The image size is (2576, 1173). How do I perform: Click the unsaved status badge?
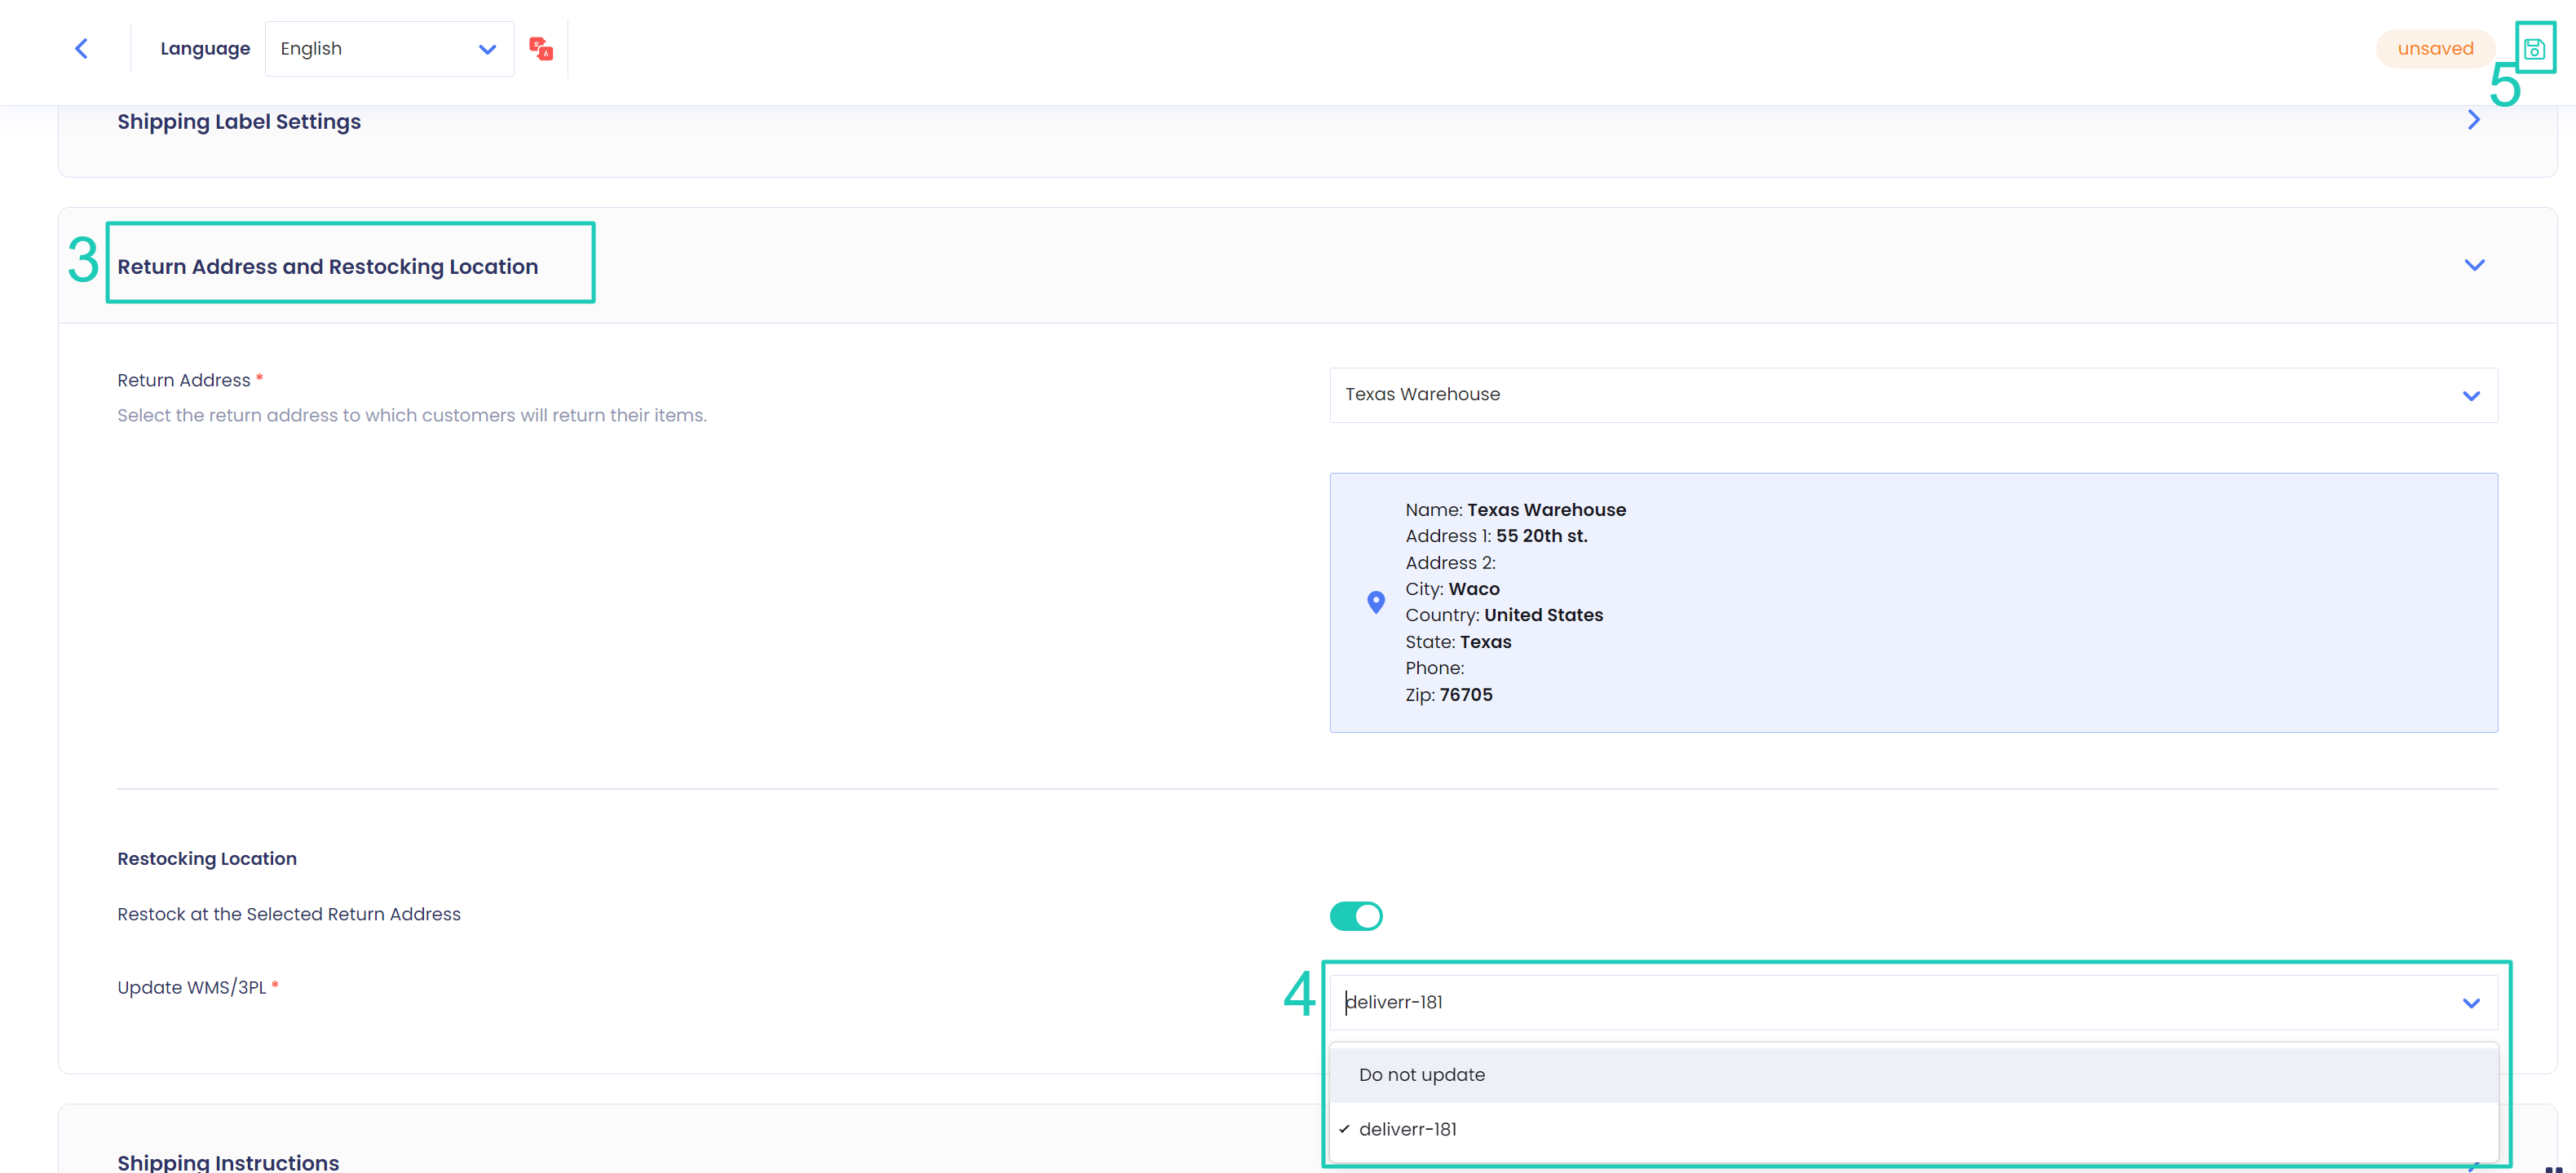pos(2435,48)
